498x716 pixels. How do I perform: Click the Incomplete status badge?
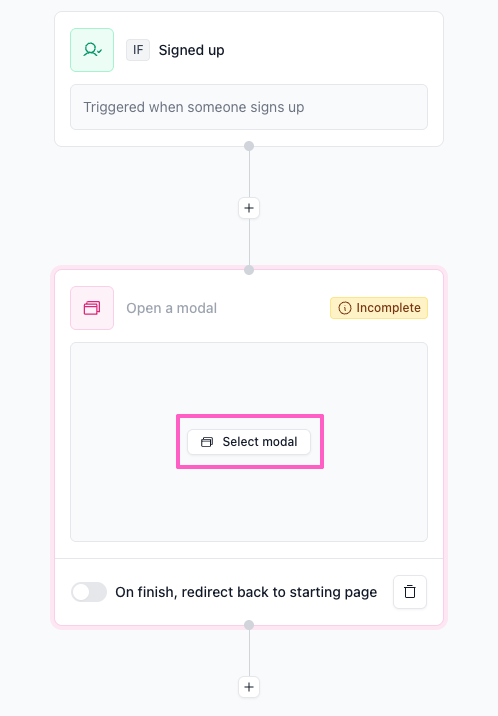[379, 308]
